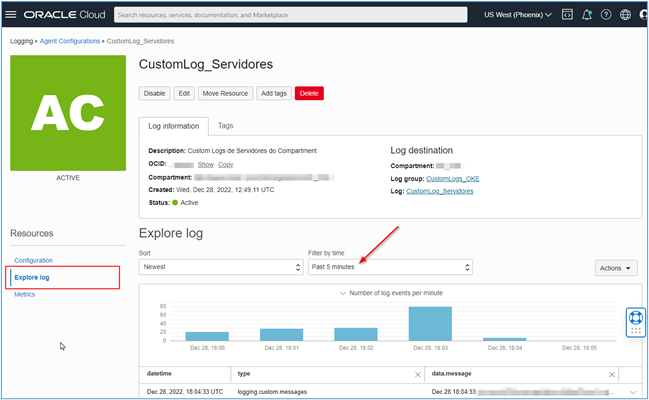Click the CustomLog_Servidores page title
Image resolution: width=649 pixels, height=400 pixels.
coord(206,64)
